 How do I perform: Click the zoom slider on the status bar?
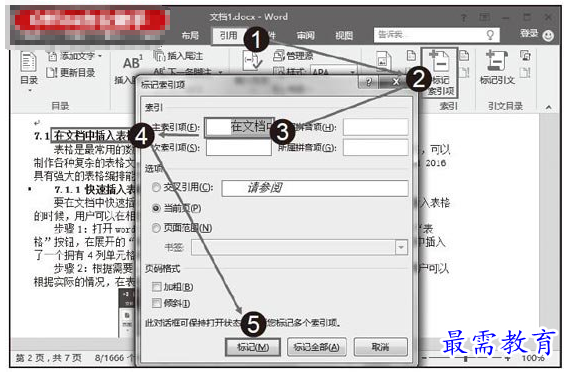[466, 359]
